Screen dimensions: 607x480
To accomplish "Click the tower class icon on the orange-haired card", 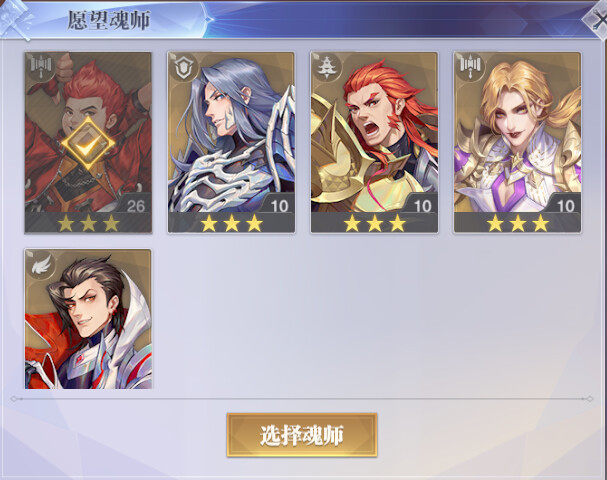I will [328, 67].
